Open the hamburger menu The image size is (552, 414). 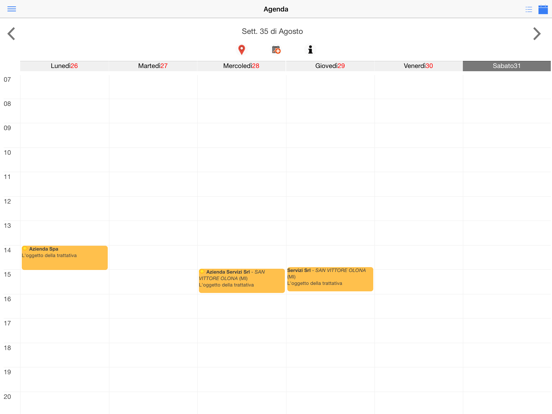(x=12, y=9)
